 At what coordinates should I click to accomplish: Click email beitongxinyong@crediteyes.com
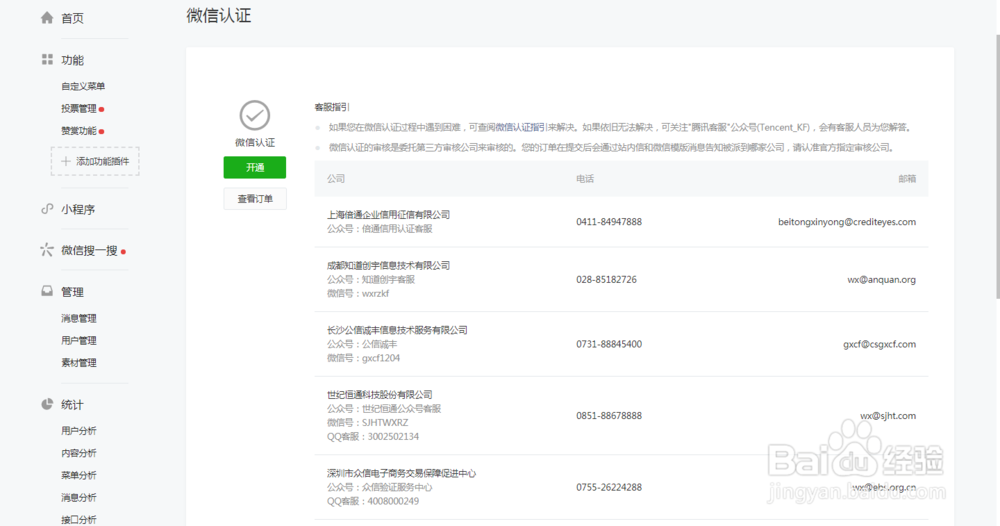click(847, 222)
